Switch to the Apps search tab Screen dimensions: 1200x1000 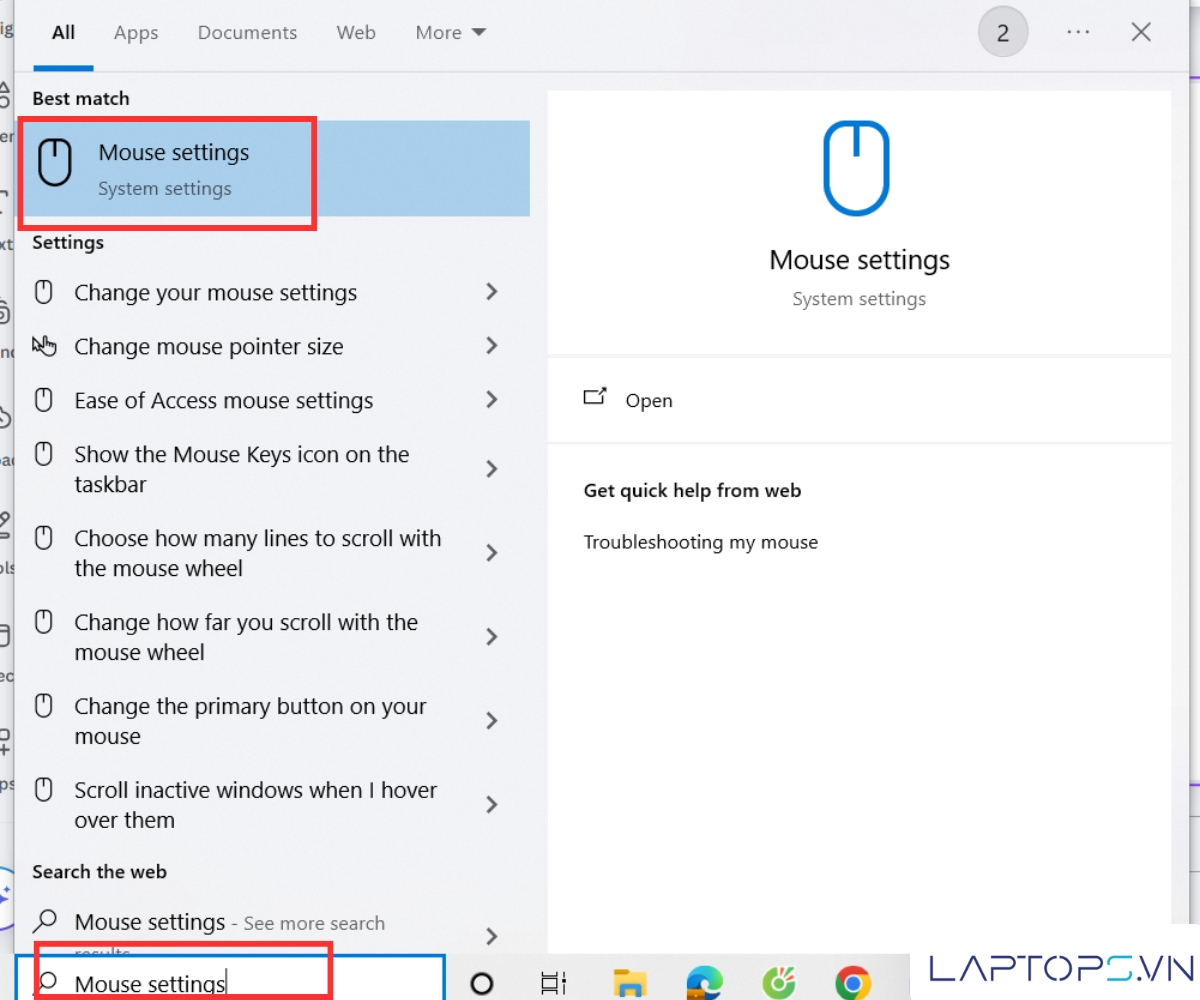click(x=136, y=33)
